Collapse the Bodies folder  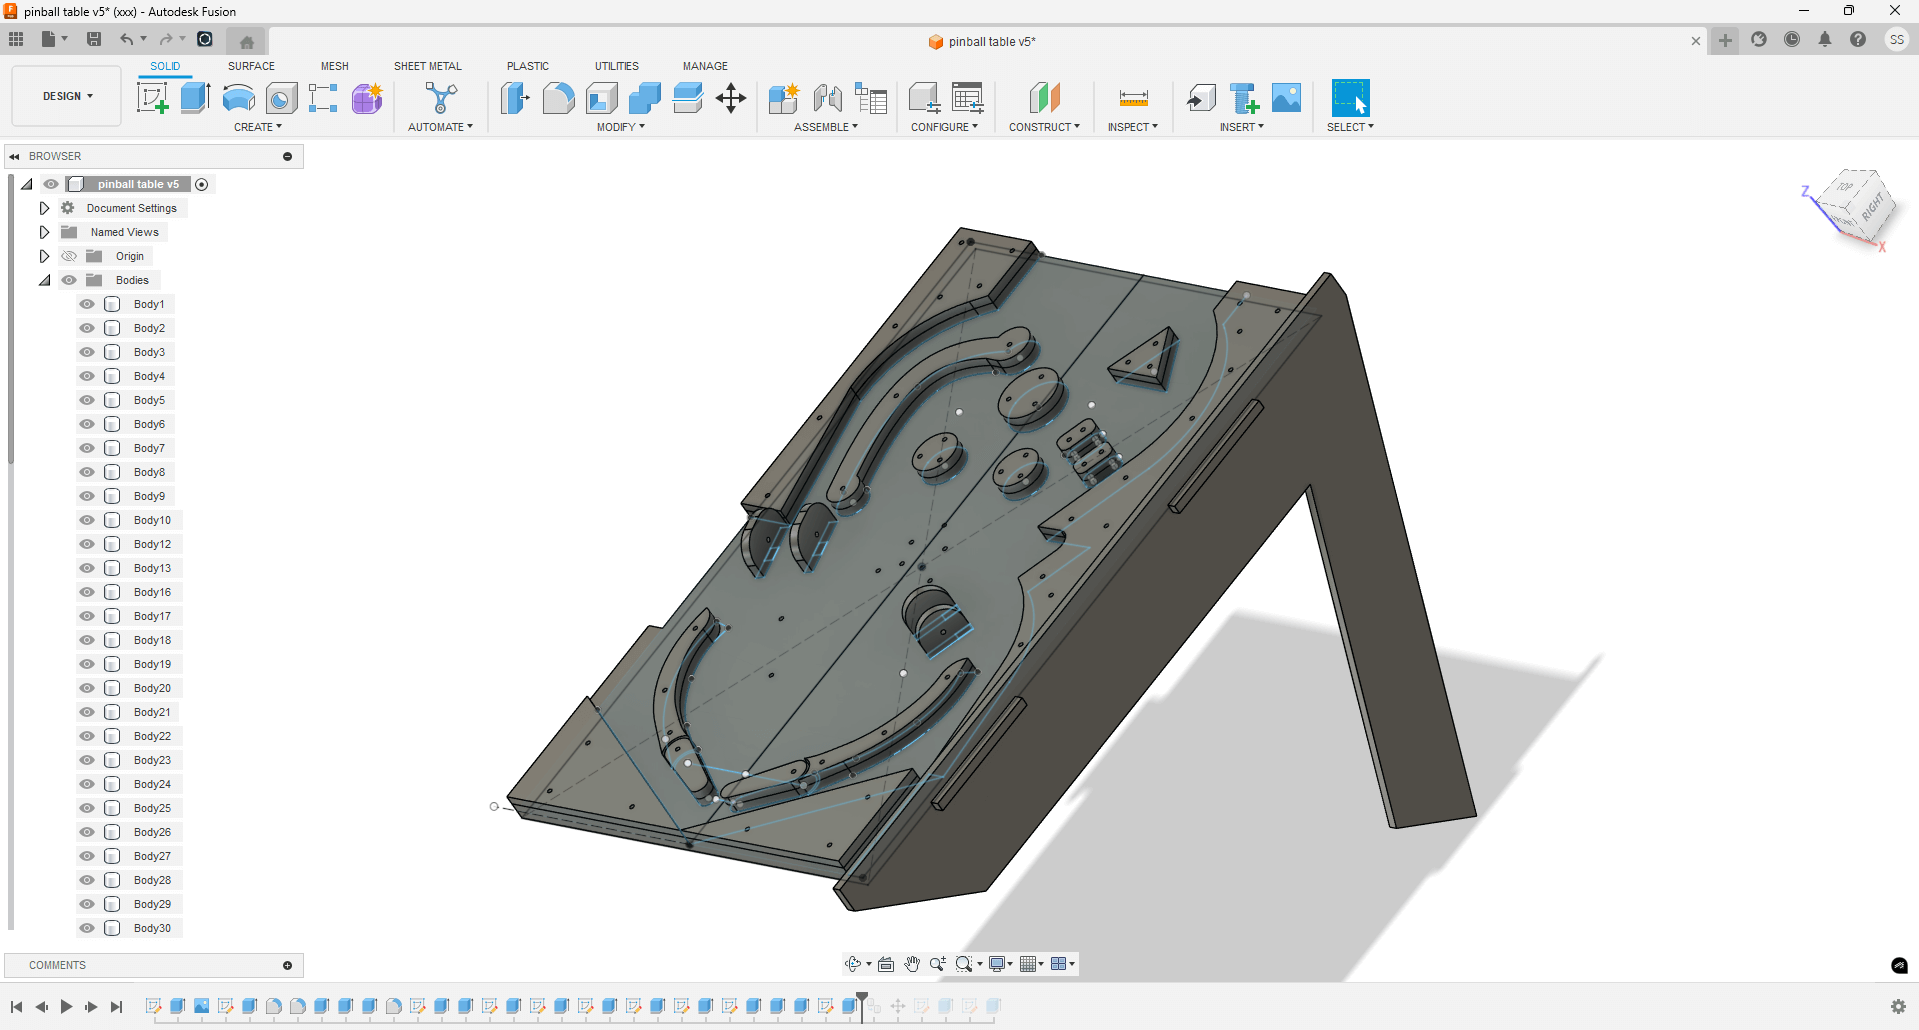44,280
